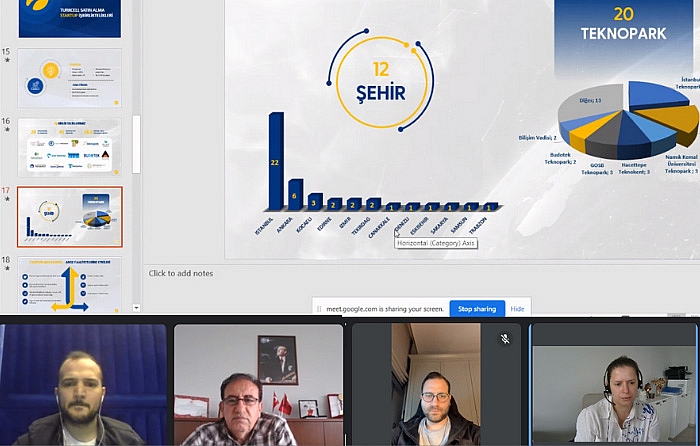Screen dimensions: 700x446
Task: Select the video tile of the woman wearing a headset
Action: pyautogui.click(x=614, y=384)
